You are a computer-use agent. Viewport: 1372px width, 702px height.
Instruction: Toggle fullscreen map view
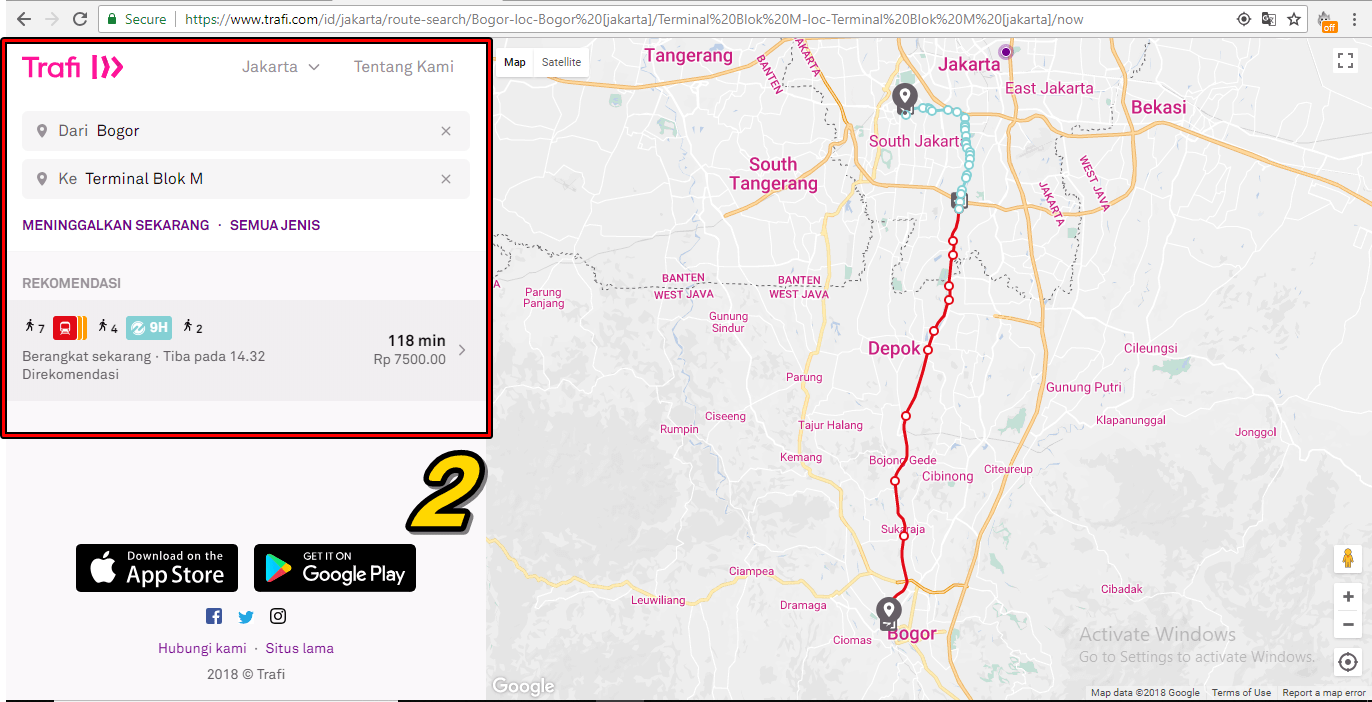pos(1345,61)
